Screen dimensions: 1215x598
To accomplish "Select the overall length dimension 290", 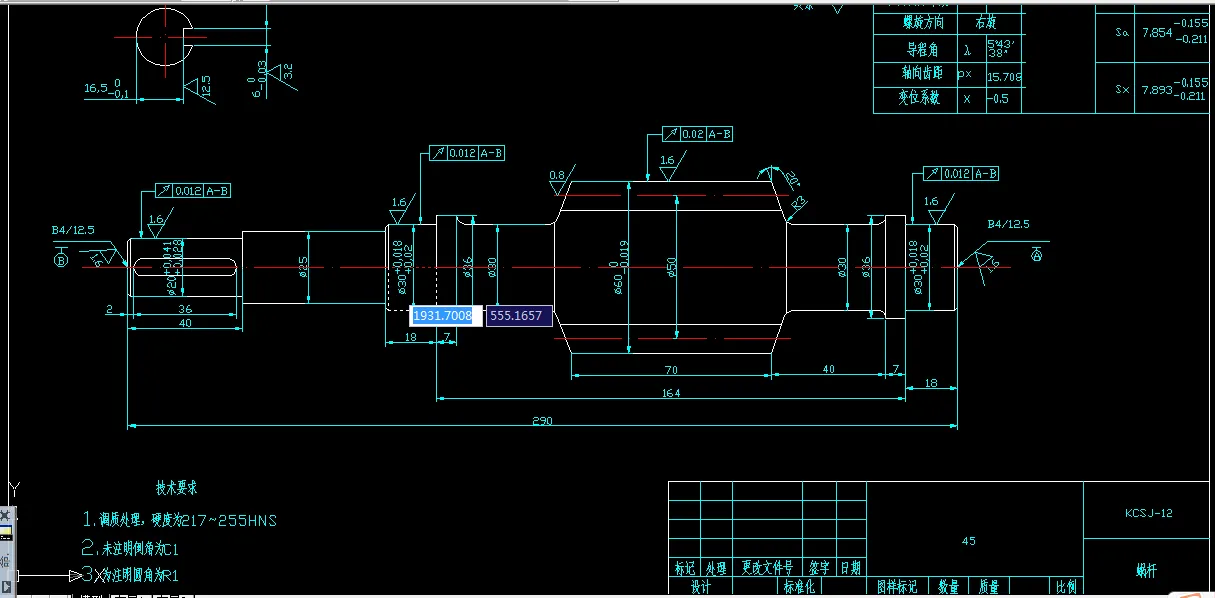I will coord(541,420).
